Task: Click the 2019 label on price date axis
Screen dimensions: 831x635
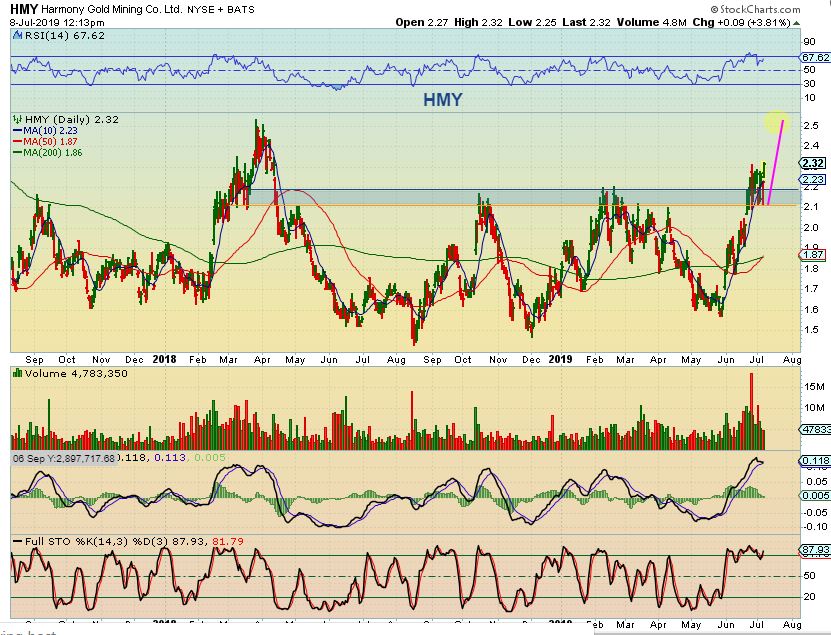Action: click(560, 359)
